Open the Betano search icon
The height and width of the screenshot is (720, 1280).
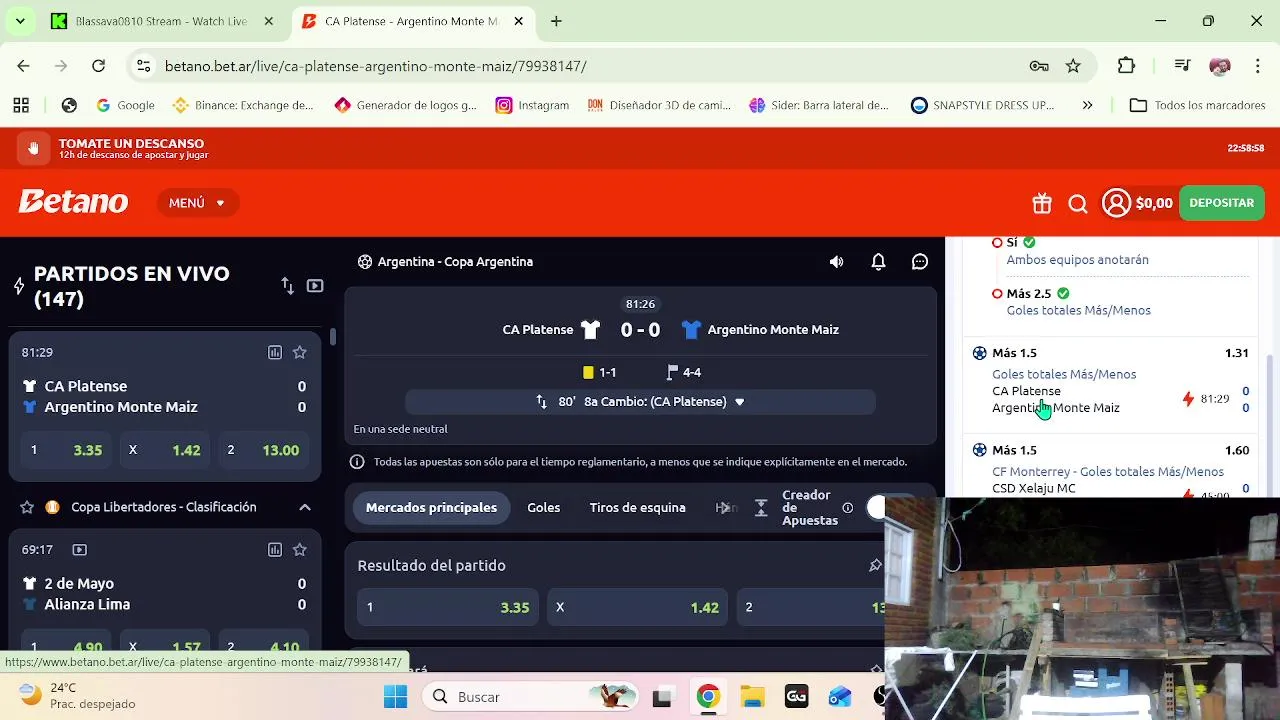(1078, 204)
